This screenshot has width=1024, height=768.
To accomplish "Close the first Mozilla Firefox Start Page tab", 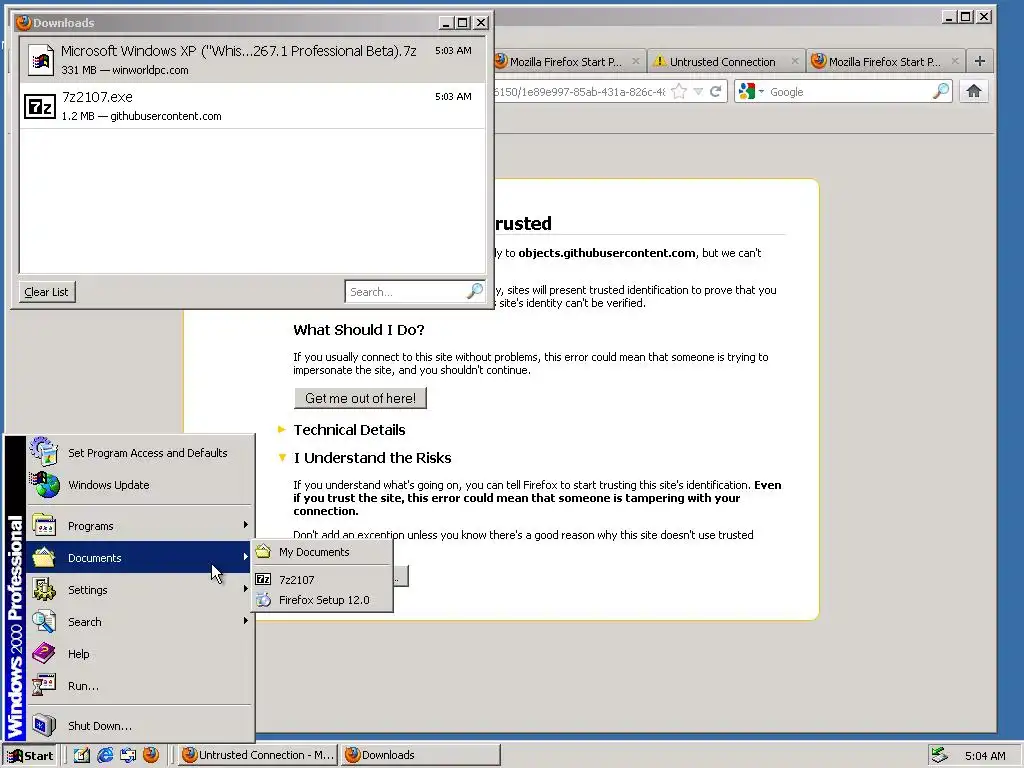I will coord(635,61).
